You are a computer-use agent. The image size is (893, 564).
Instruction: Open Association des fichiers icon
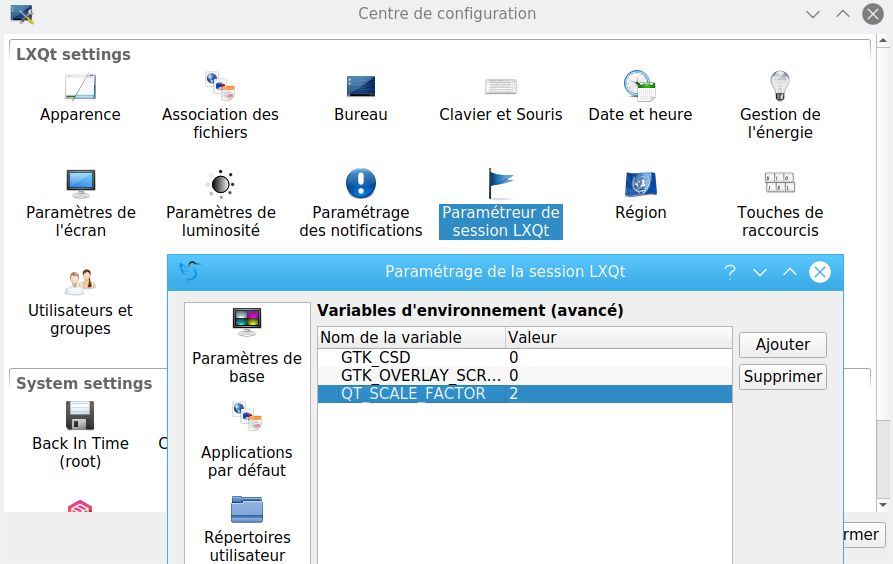pos(220,87)
